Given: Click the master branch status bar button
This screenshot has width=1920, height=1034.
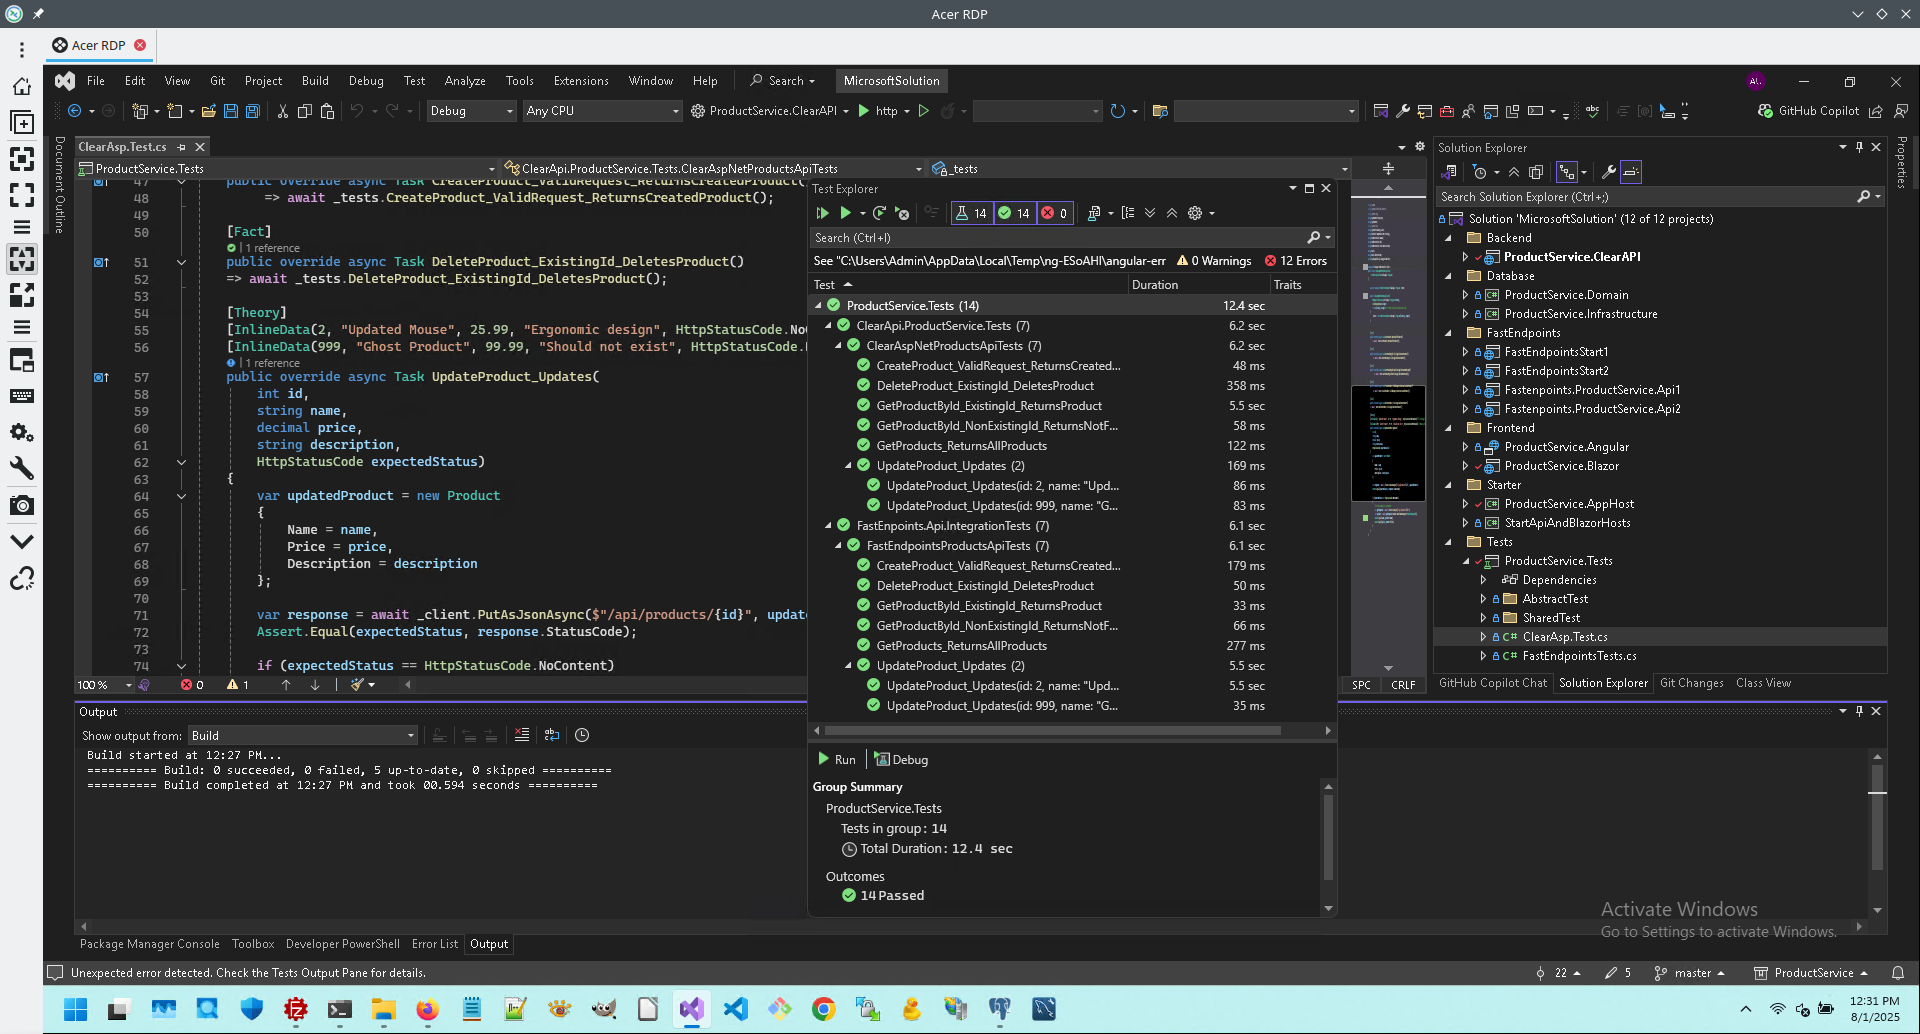Looking at the screenshot, I should point(1690,973).
